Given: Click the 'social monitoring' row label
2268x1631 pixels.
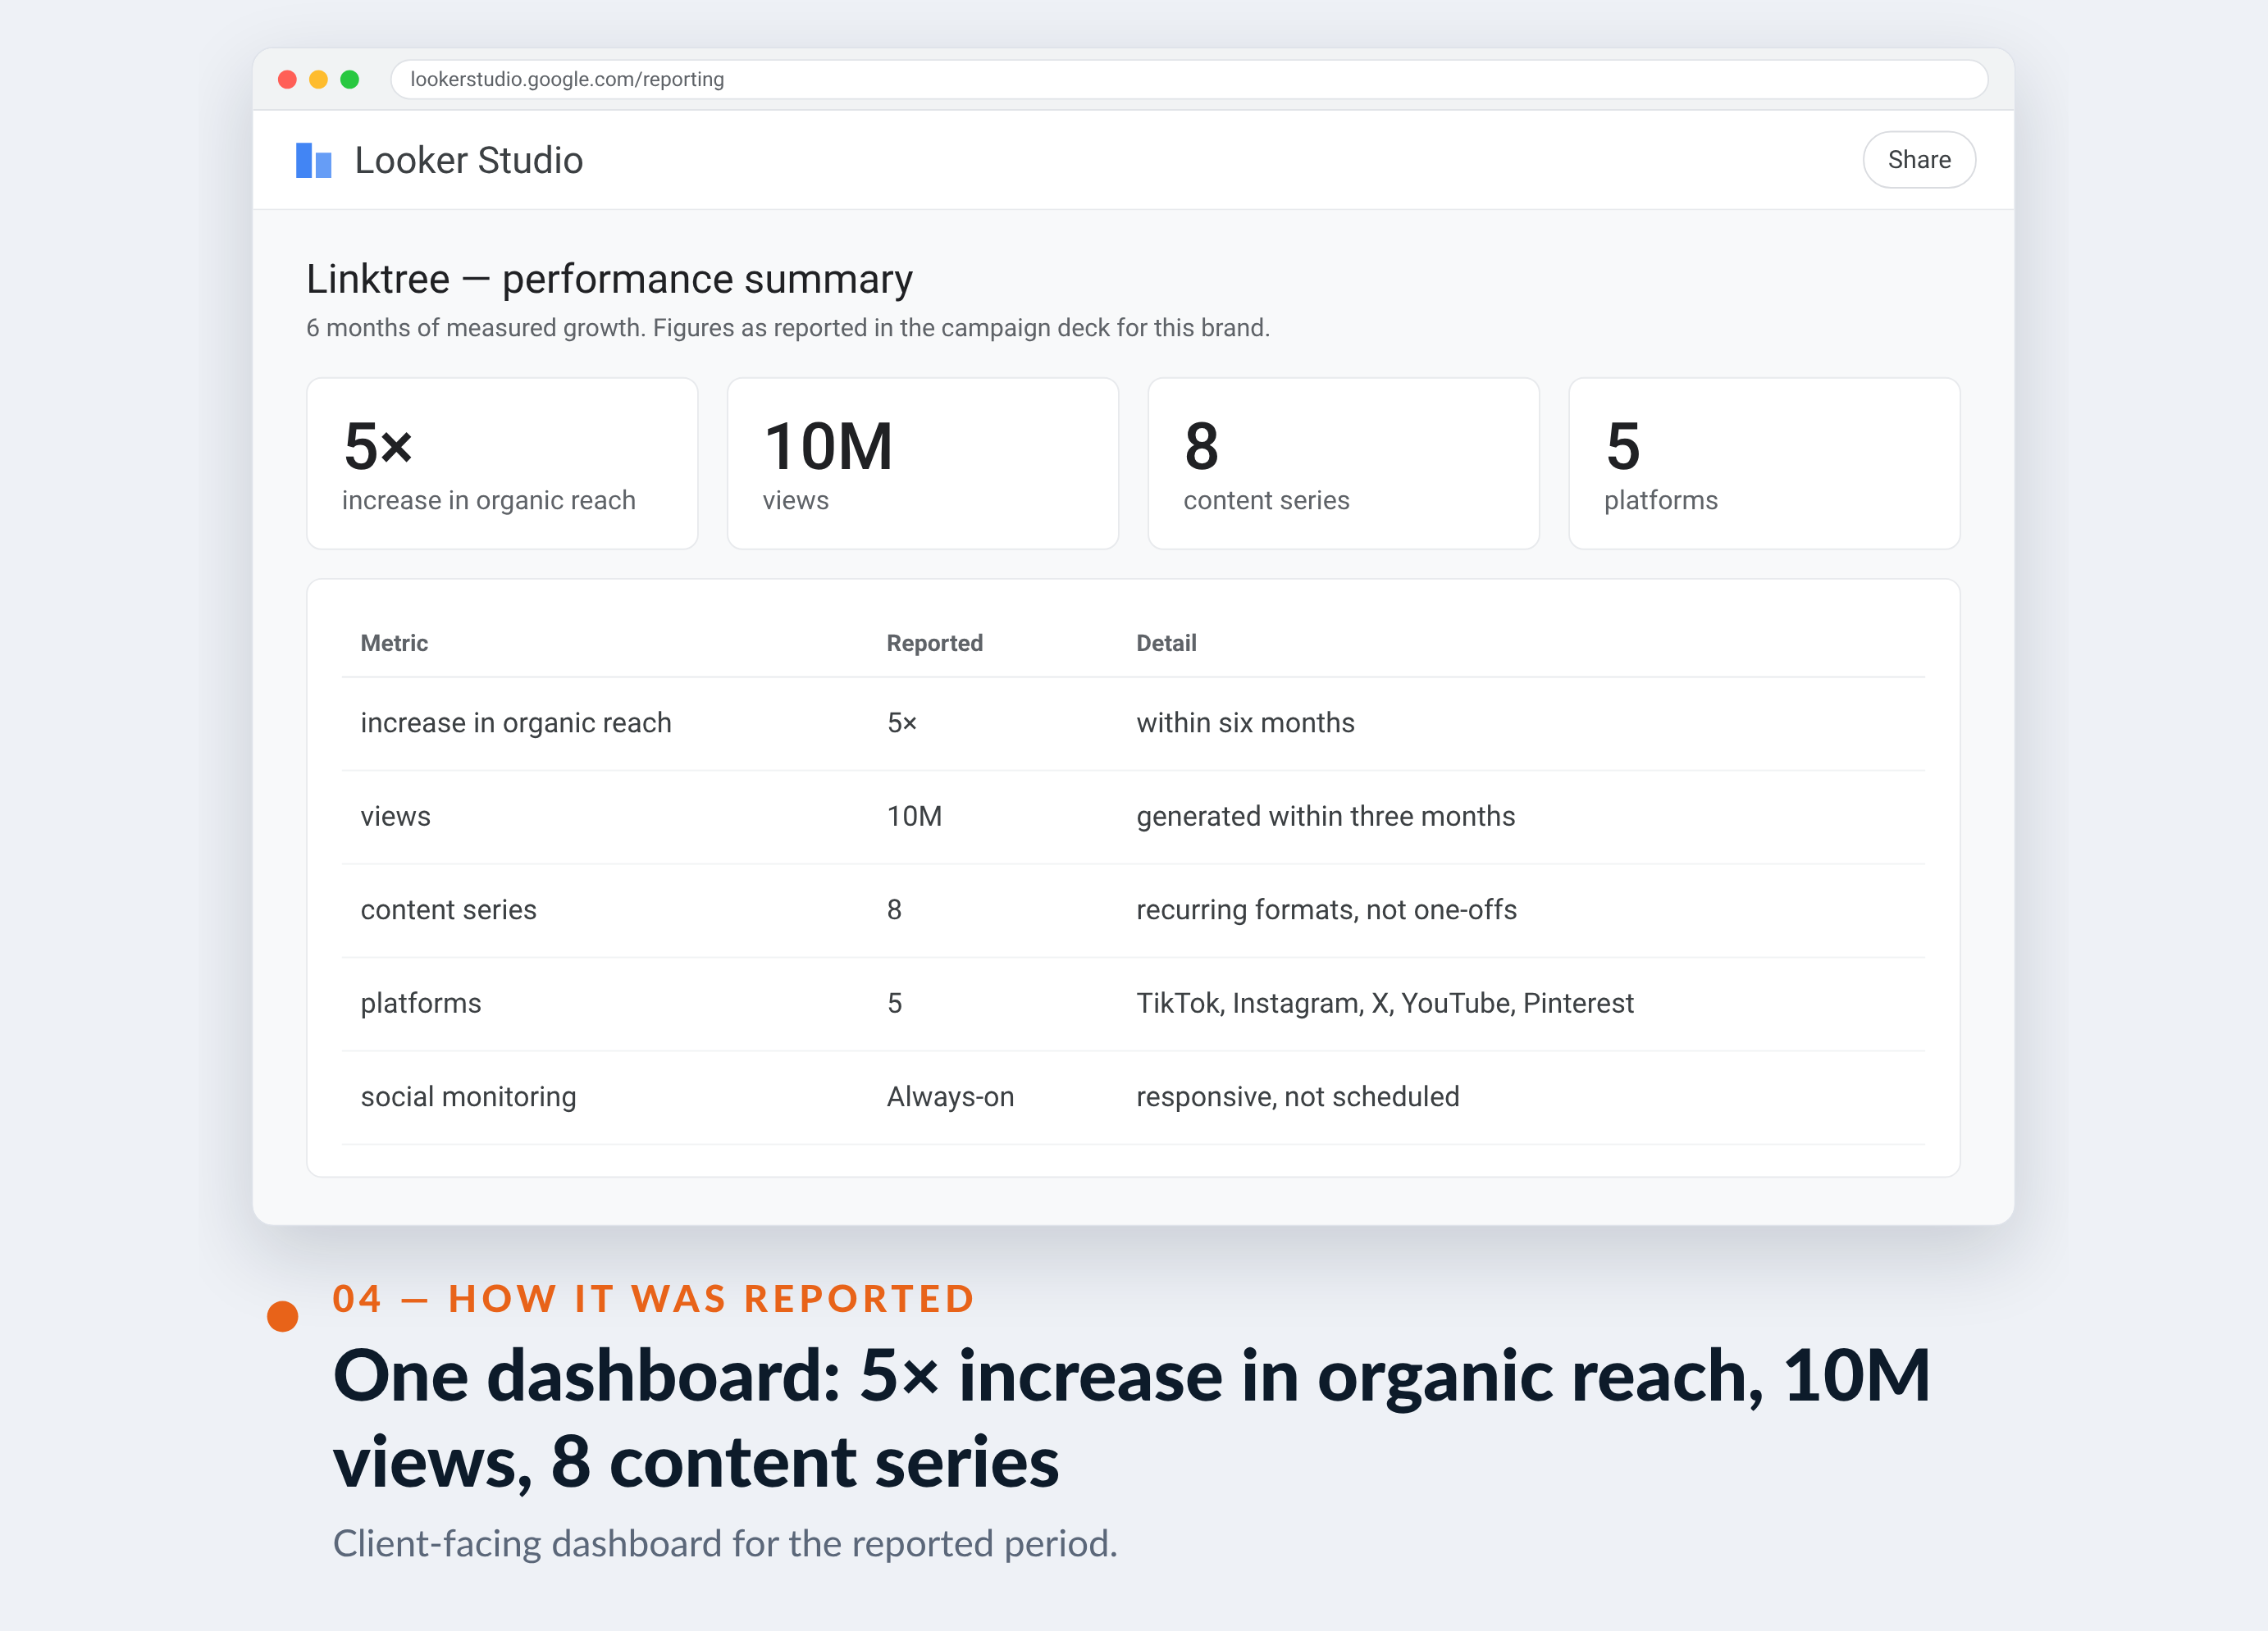Looking at the screenshot, I should tap(468, 1097).
